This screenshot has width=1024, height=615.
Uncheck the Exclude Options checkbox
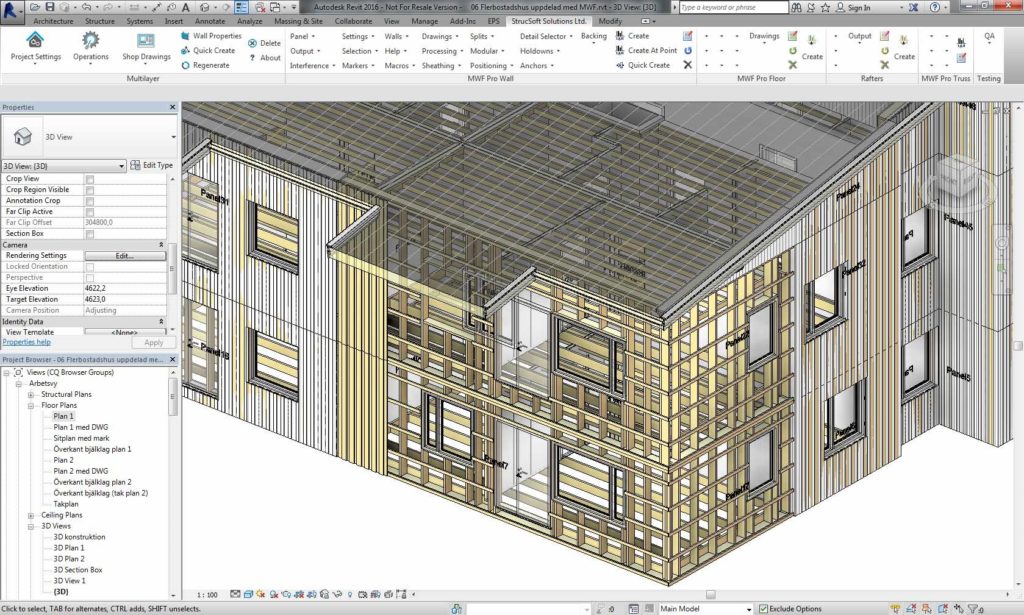763,608
